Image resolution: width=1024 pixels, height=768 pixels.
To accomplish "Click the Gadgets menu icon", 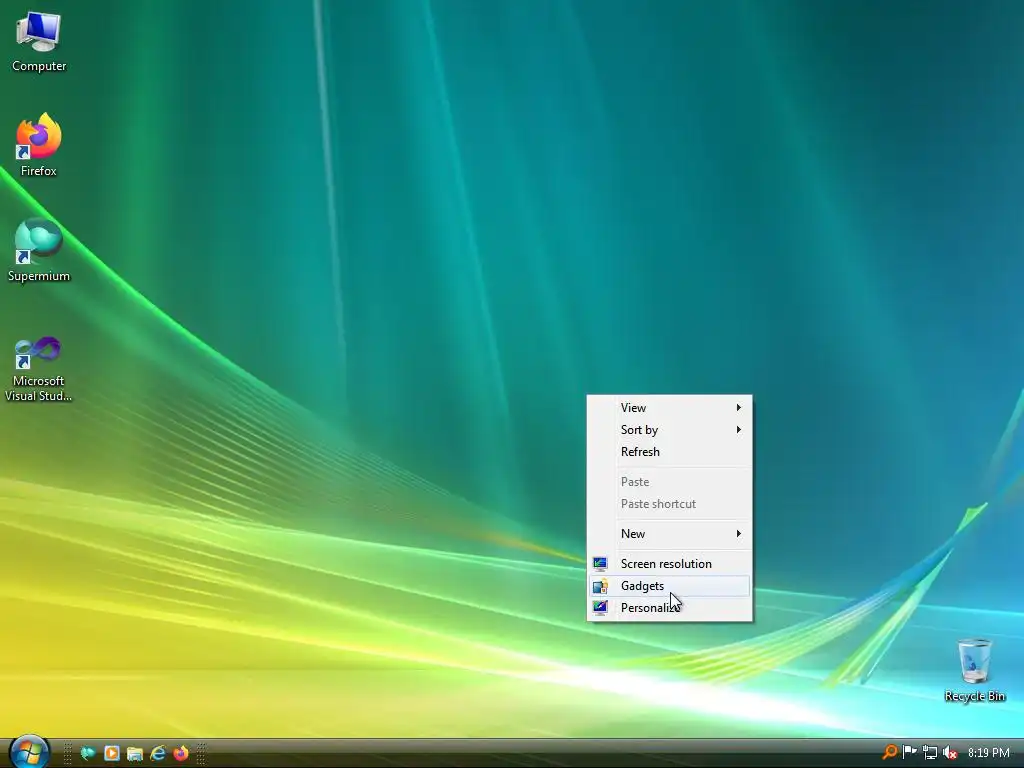I will 600,586.
